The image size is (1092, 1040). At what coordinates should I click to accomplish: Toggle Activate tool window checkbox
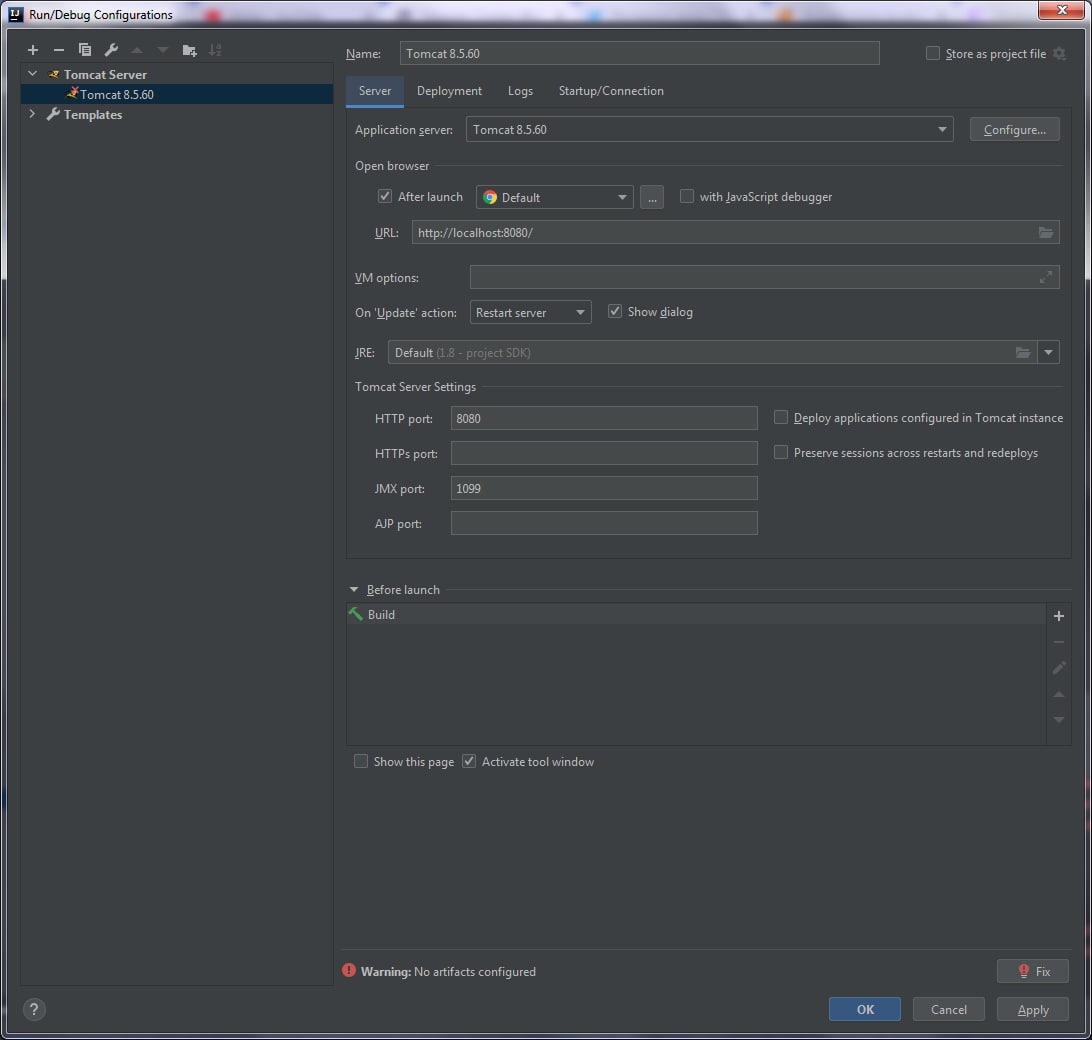pyautogui.click(x=469, y=761)
